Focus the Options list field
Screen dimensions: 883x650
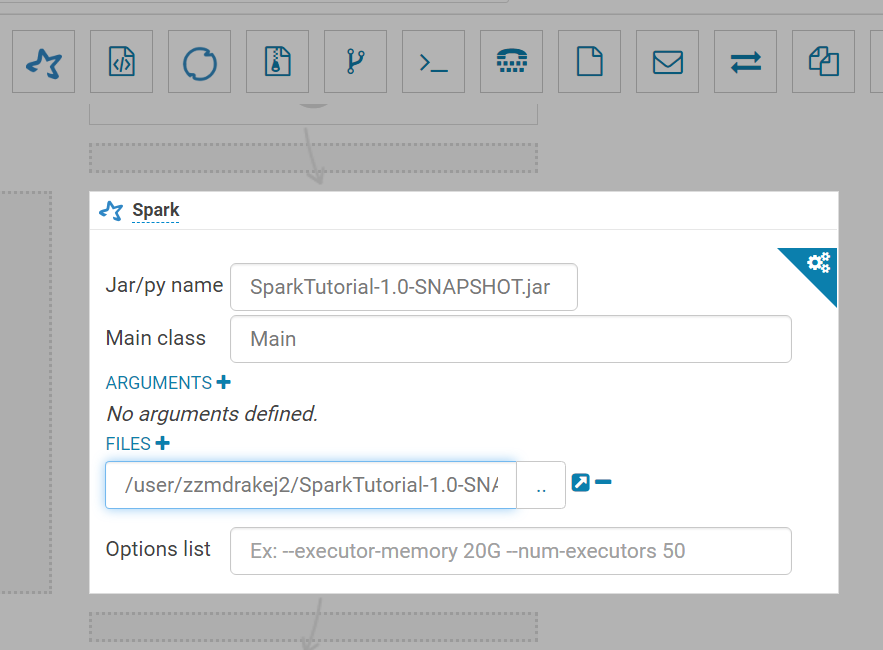[x=511, y=551]
